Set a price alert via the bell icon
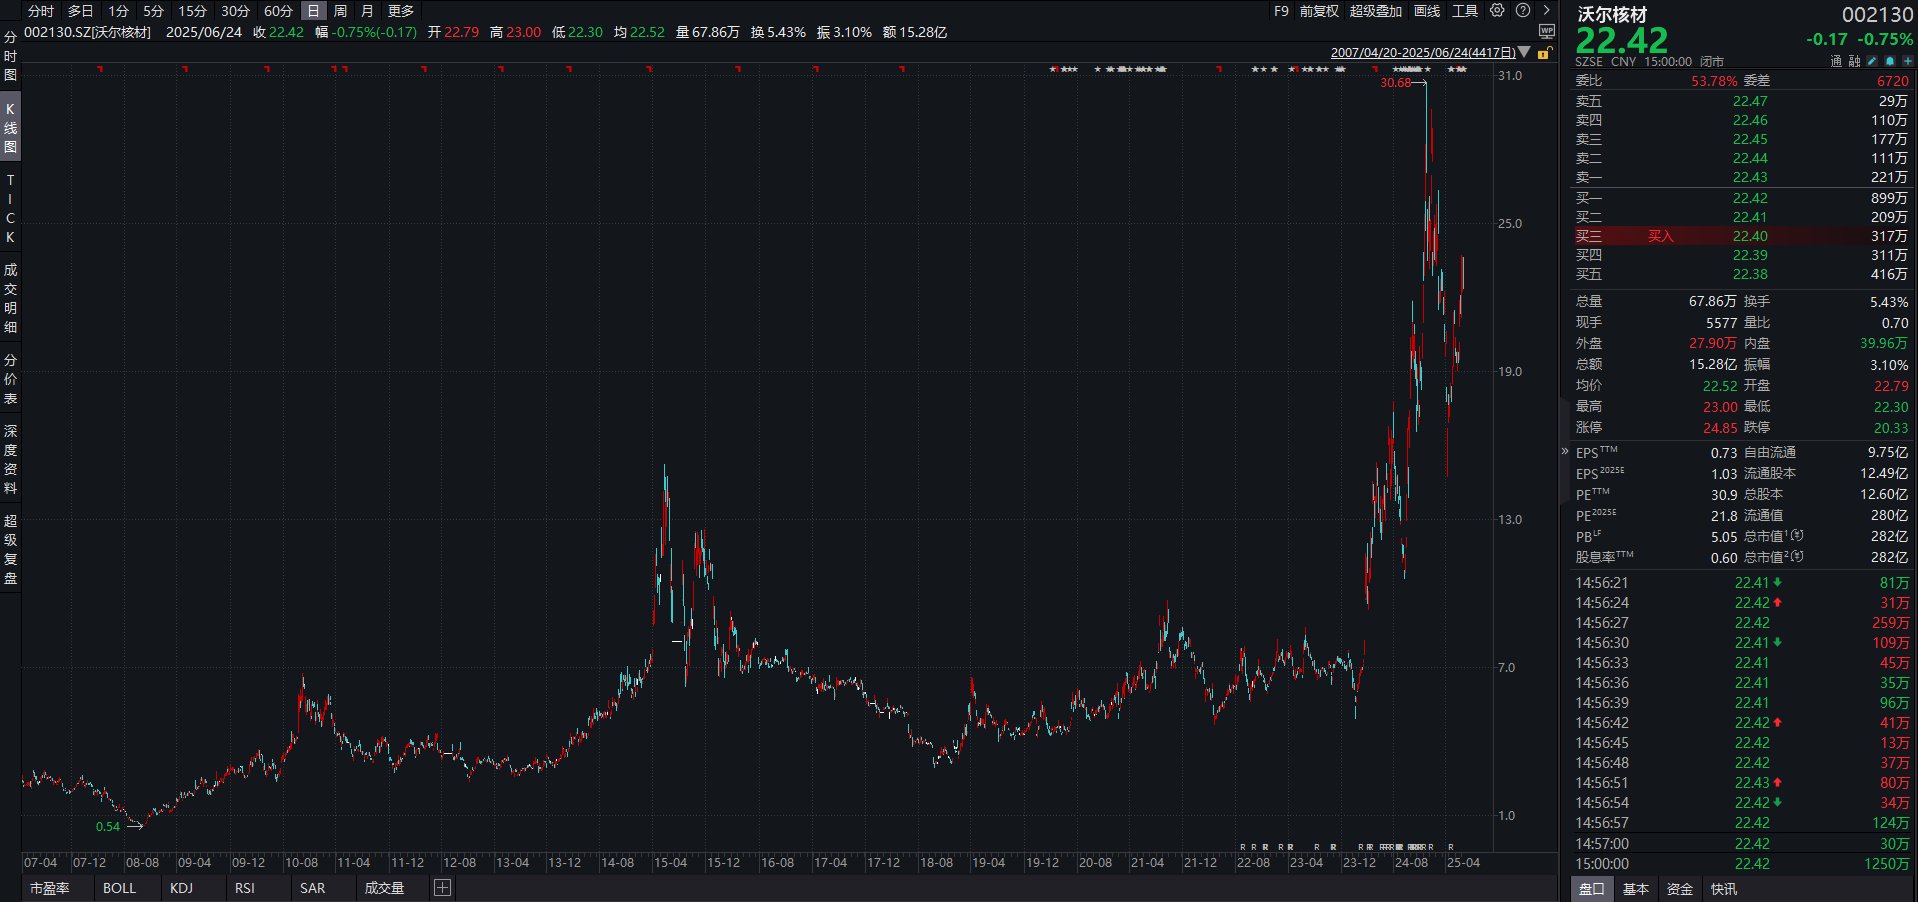This screenshot has width=1918, height=902. [x=1890, y=61]
